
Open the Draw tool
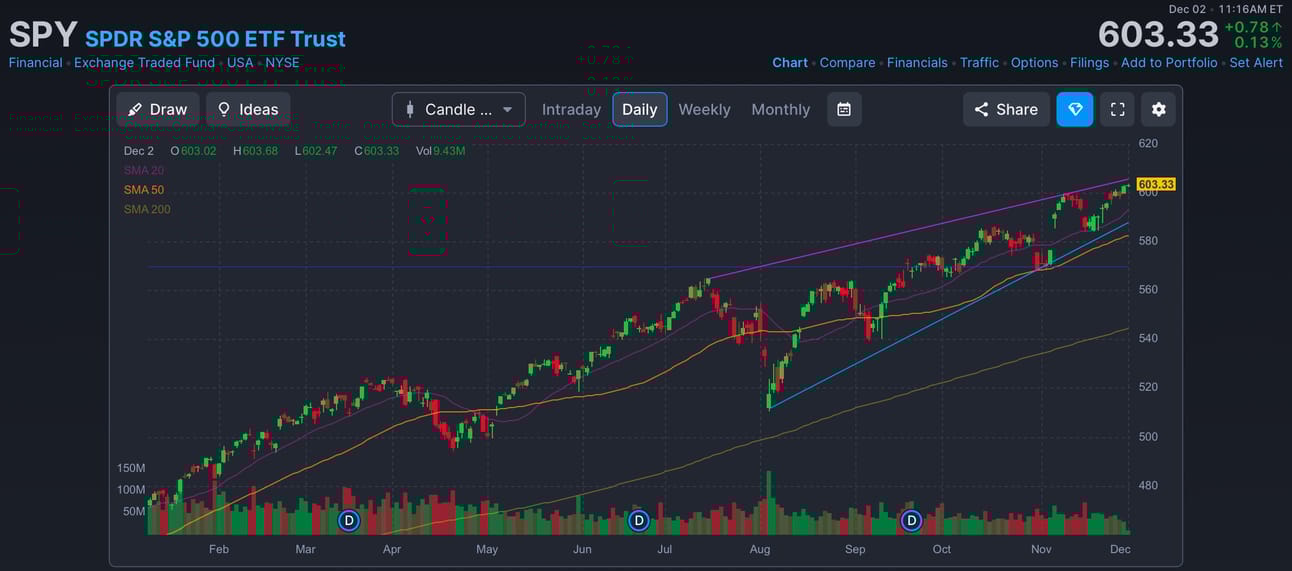pos(158,109)
